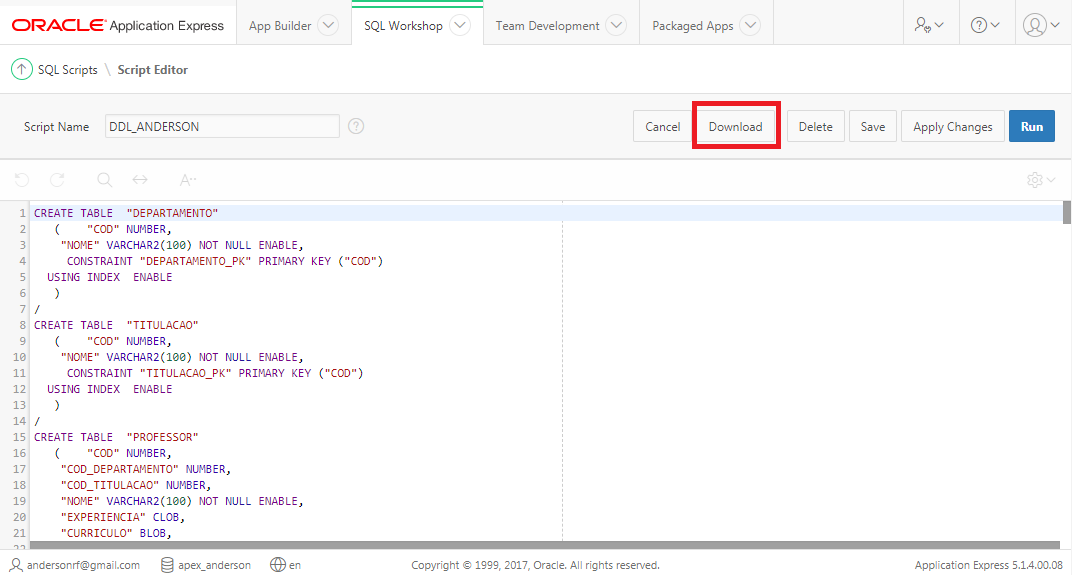The image size is (1072, 575).
Task: Click line 4 "DEPARTAMENTO_PK" constraint text
Action: coord(196,261)
